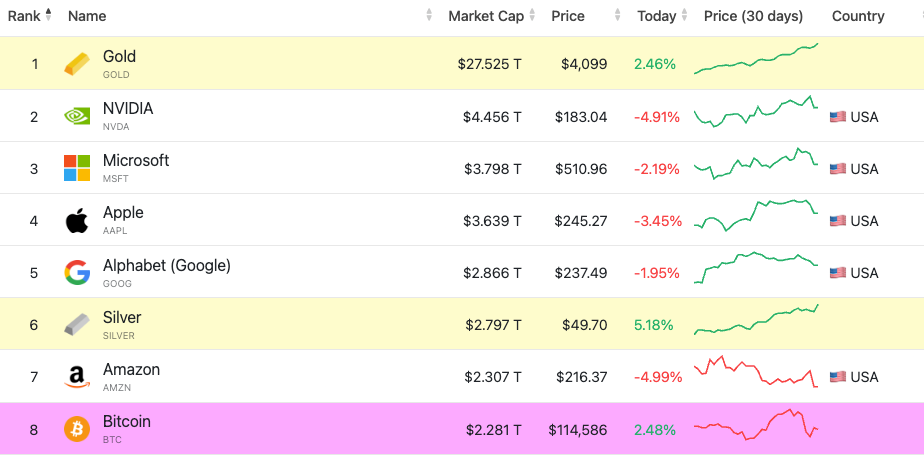Viewport: 924px width, 455px height.
Task: Open the NVIDIA company link
Action: coord(128,109)
